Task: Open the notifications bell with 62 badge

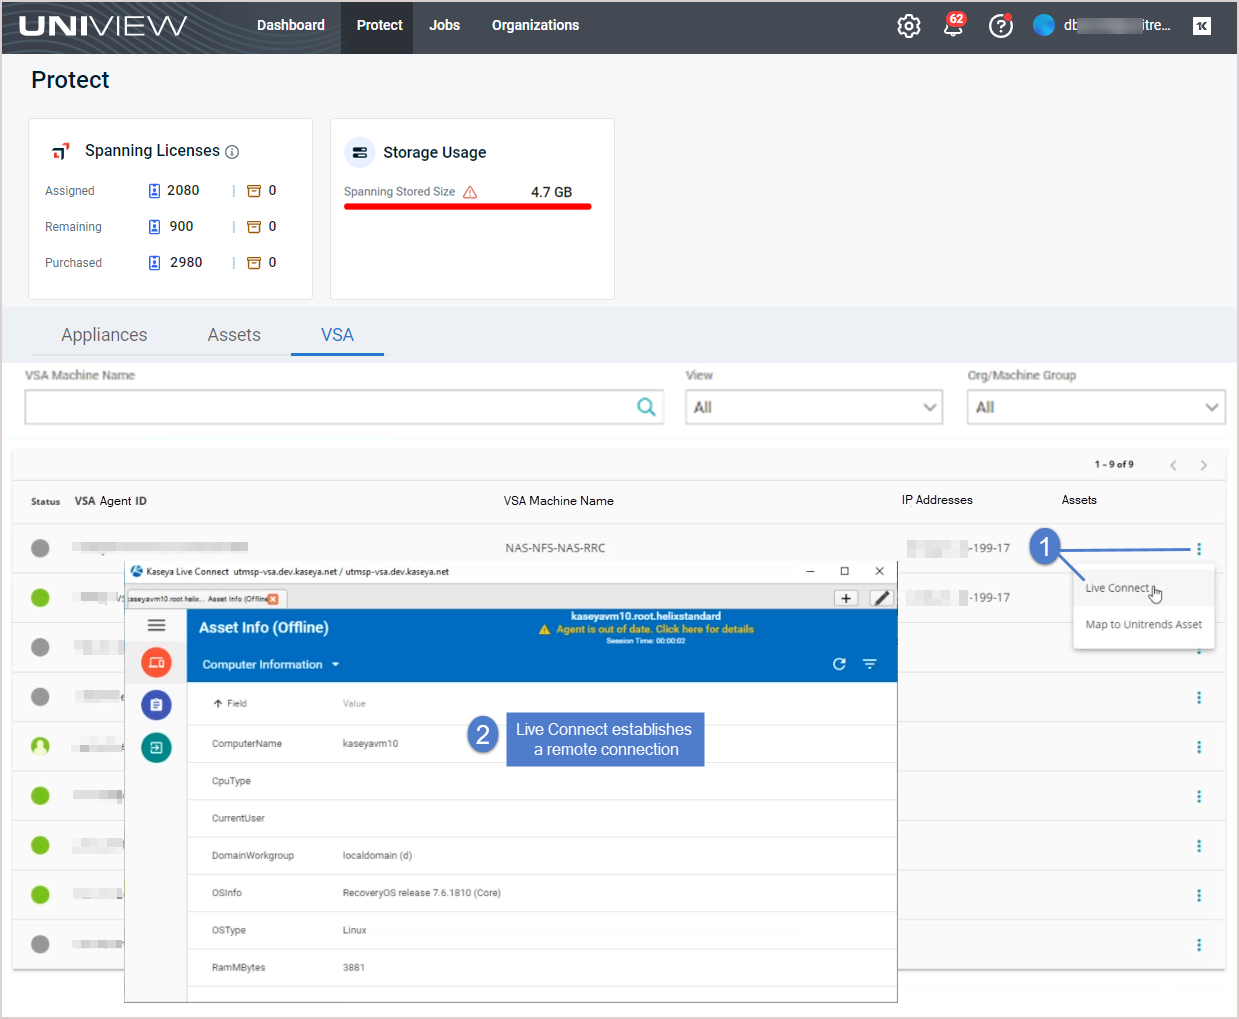Action: (953, 26)
